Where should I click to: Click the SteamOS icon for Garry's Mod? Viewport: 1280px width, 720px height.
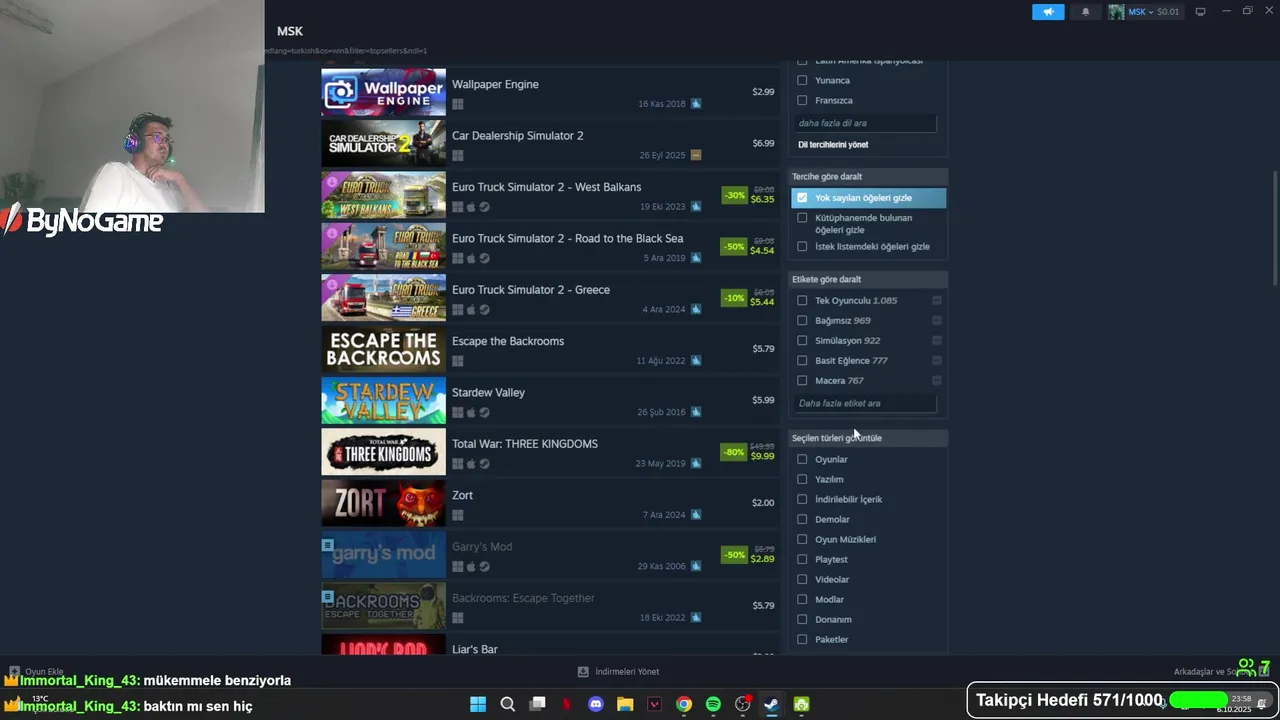(x=484, y=567)
